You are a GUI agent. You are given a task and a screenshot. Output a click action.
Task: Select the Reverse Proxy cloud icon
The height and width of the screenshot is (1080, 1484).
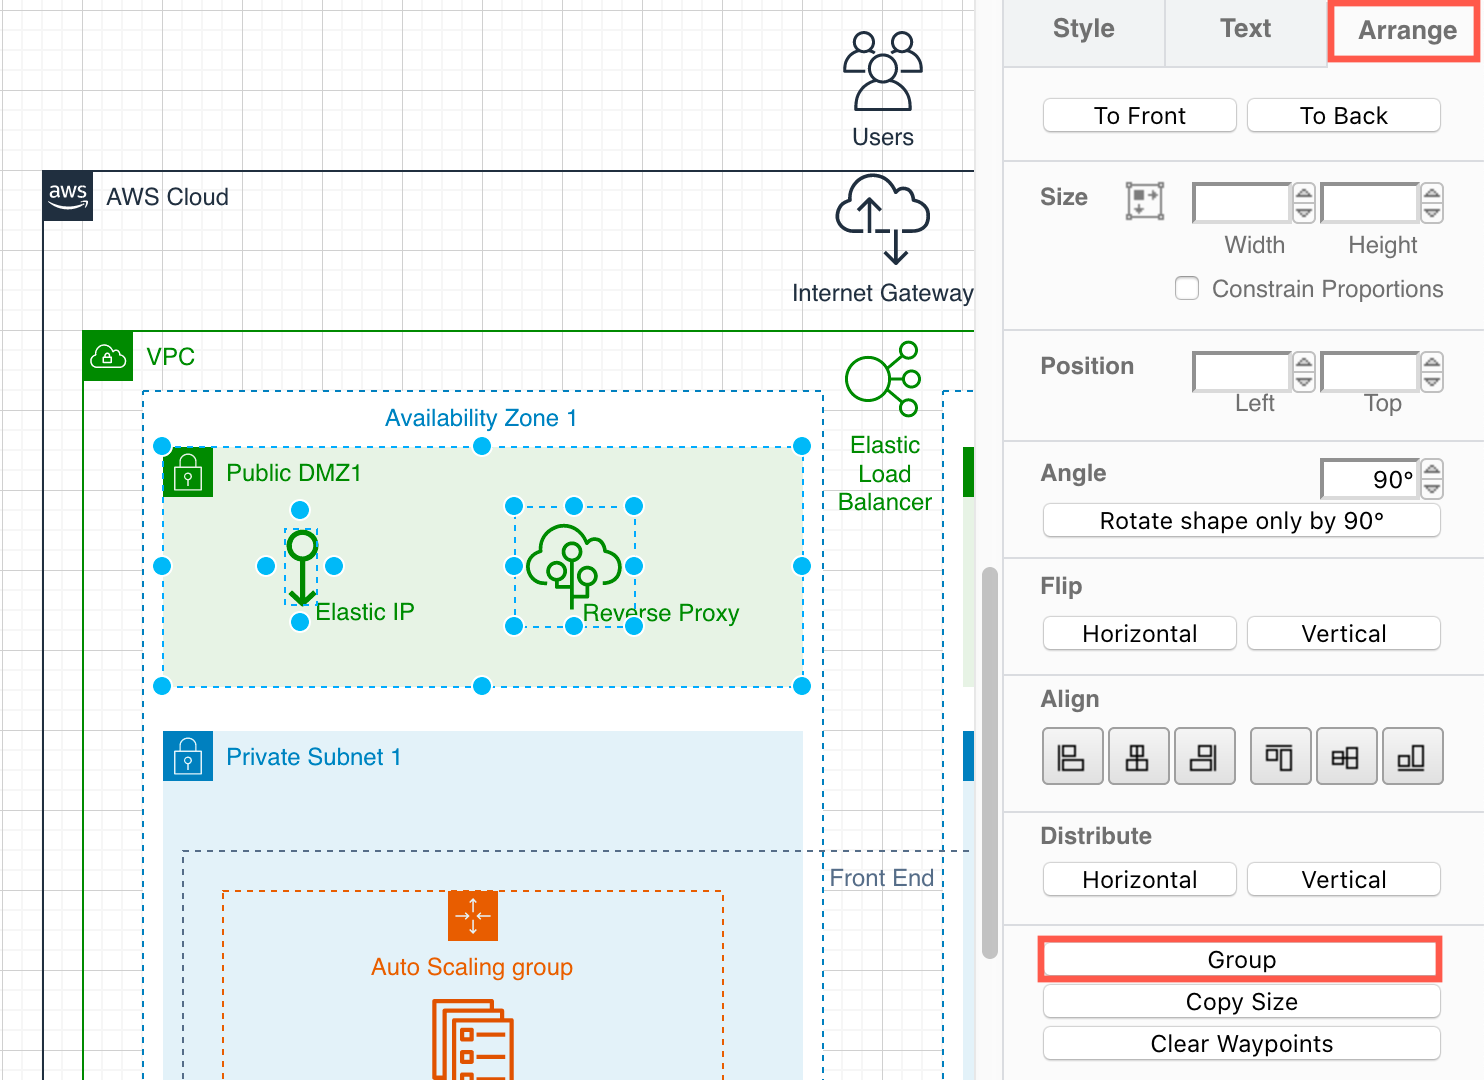tap(574, 567)
